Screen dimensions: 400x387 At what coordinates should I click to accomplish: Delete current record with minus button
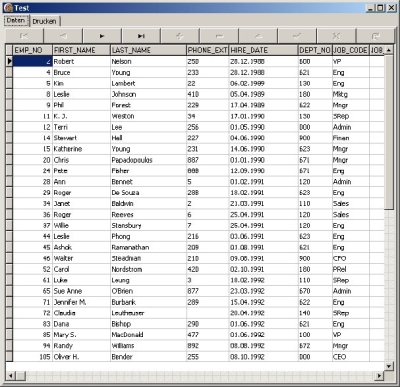(x=219, y=36)
